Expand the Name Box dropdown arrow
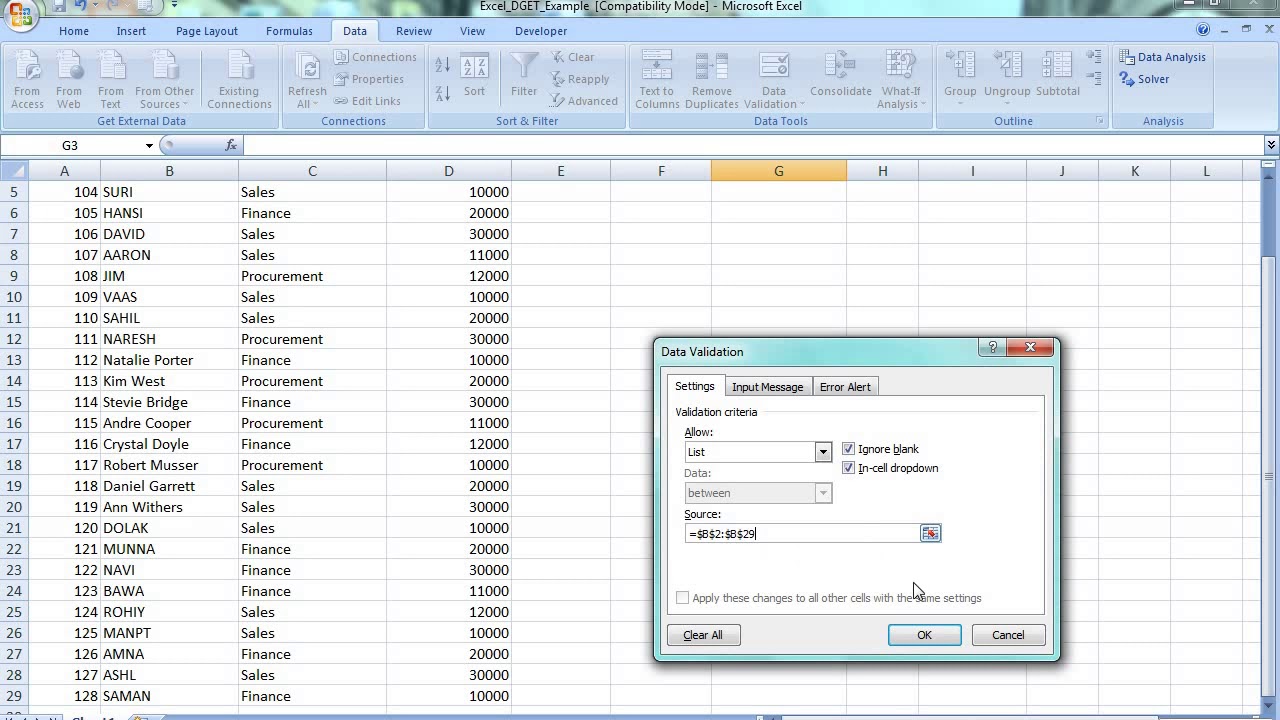The width and height of the screenshot is (1280, 720). tap(149, 146)
